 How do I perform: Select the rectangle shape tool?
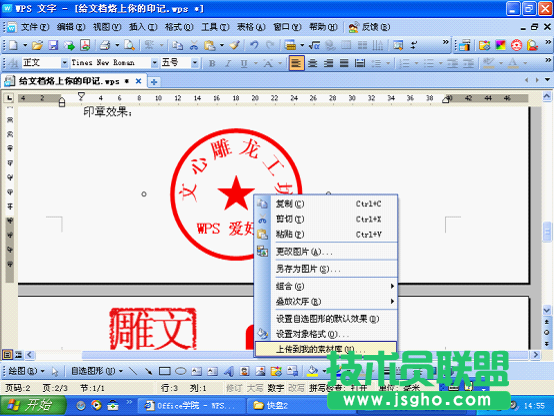pyautogui.click(x=165, y=371)
